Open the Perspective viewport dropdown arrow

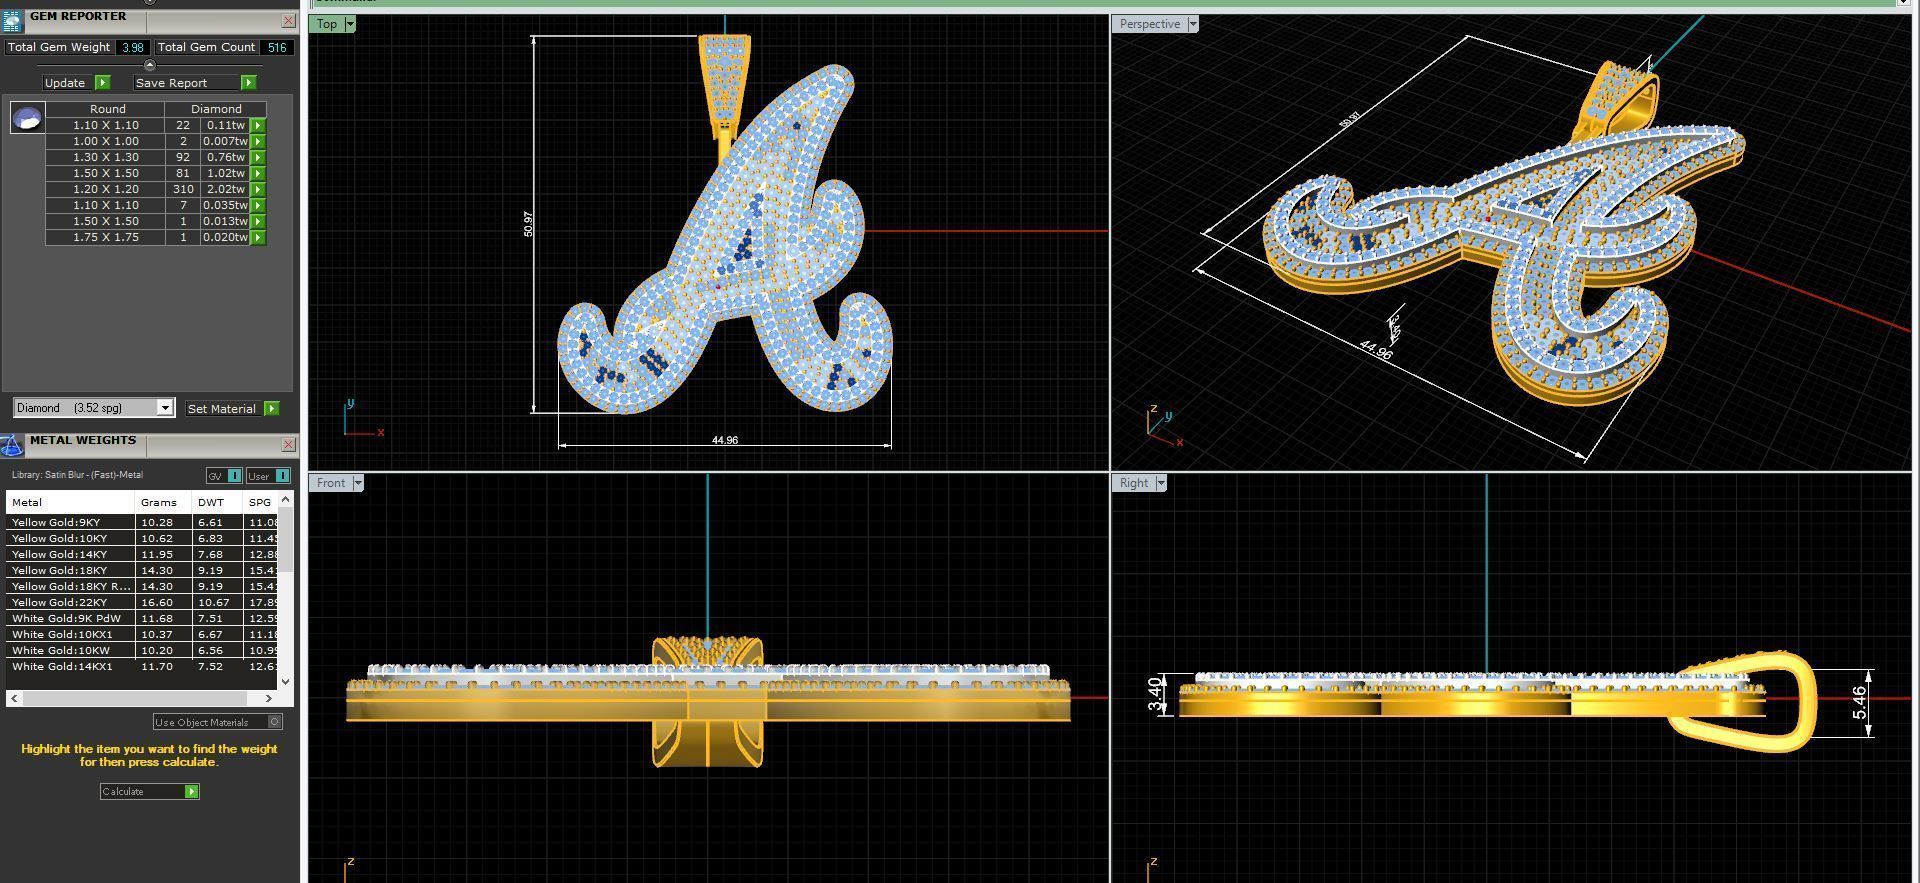(1192, 24)
